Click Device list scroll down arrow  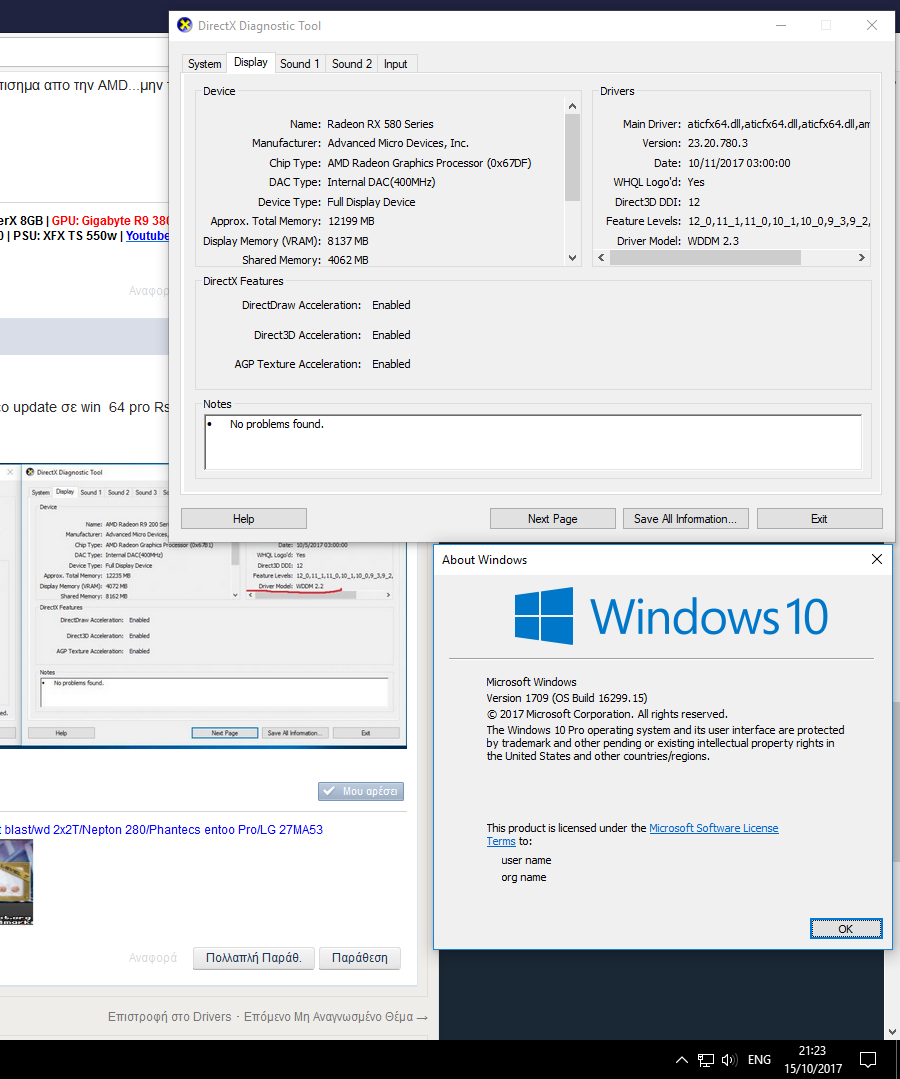click(x=572, y=258)
